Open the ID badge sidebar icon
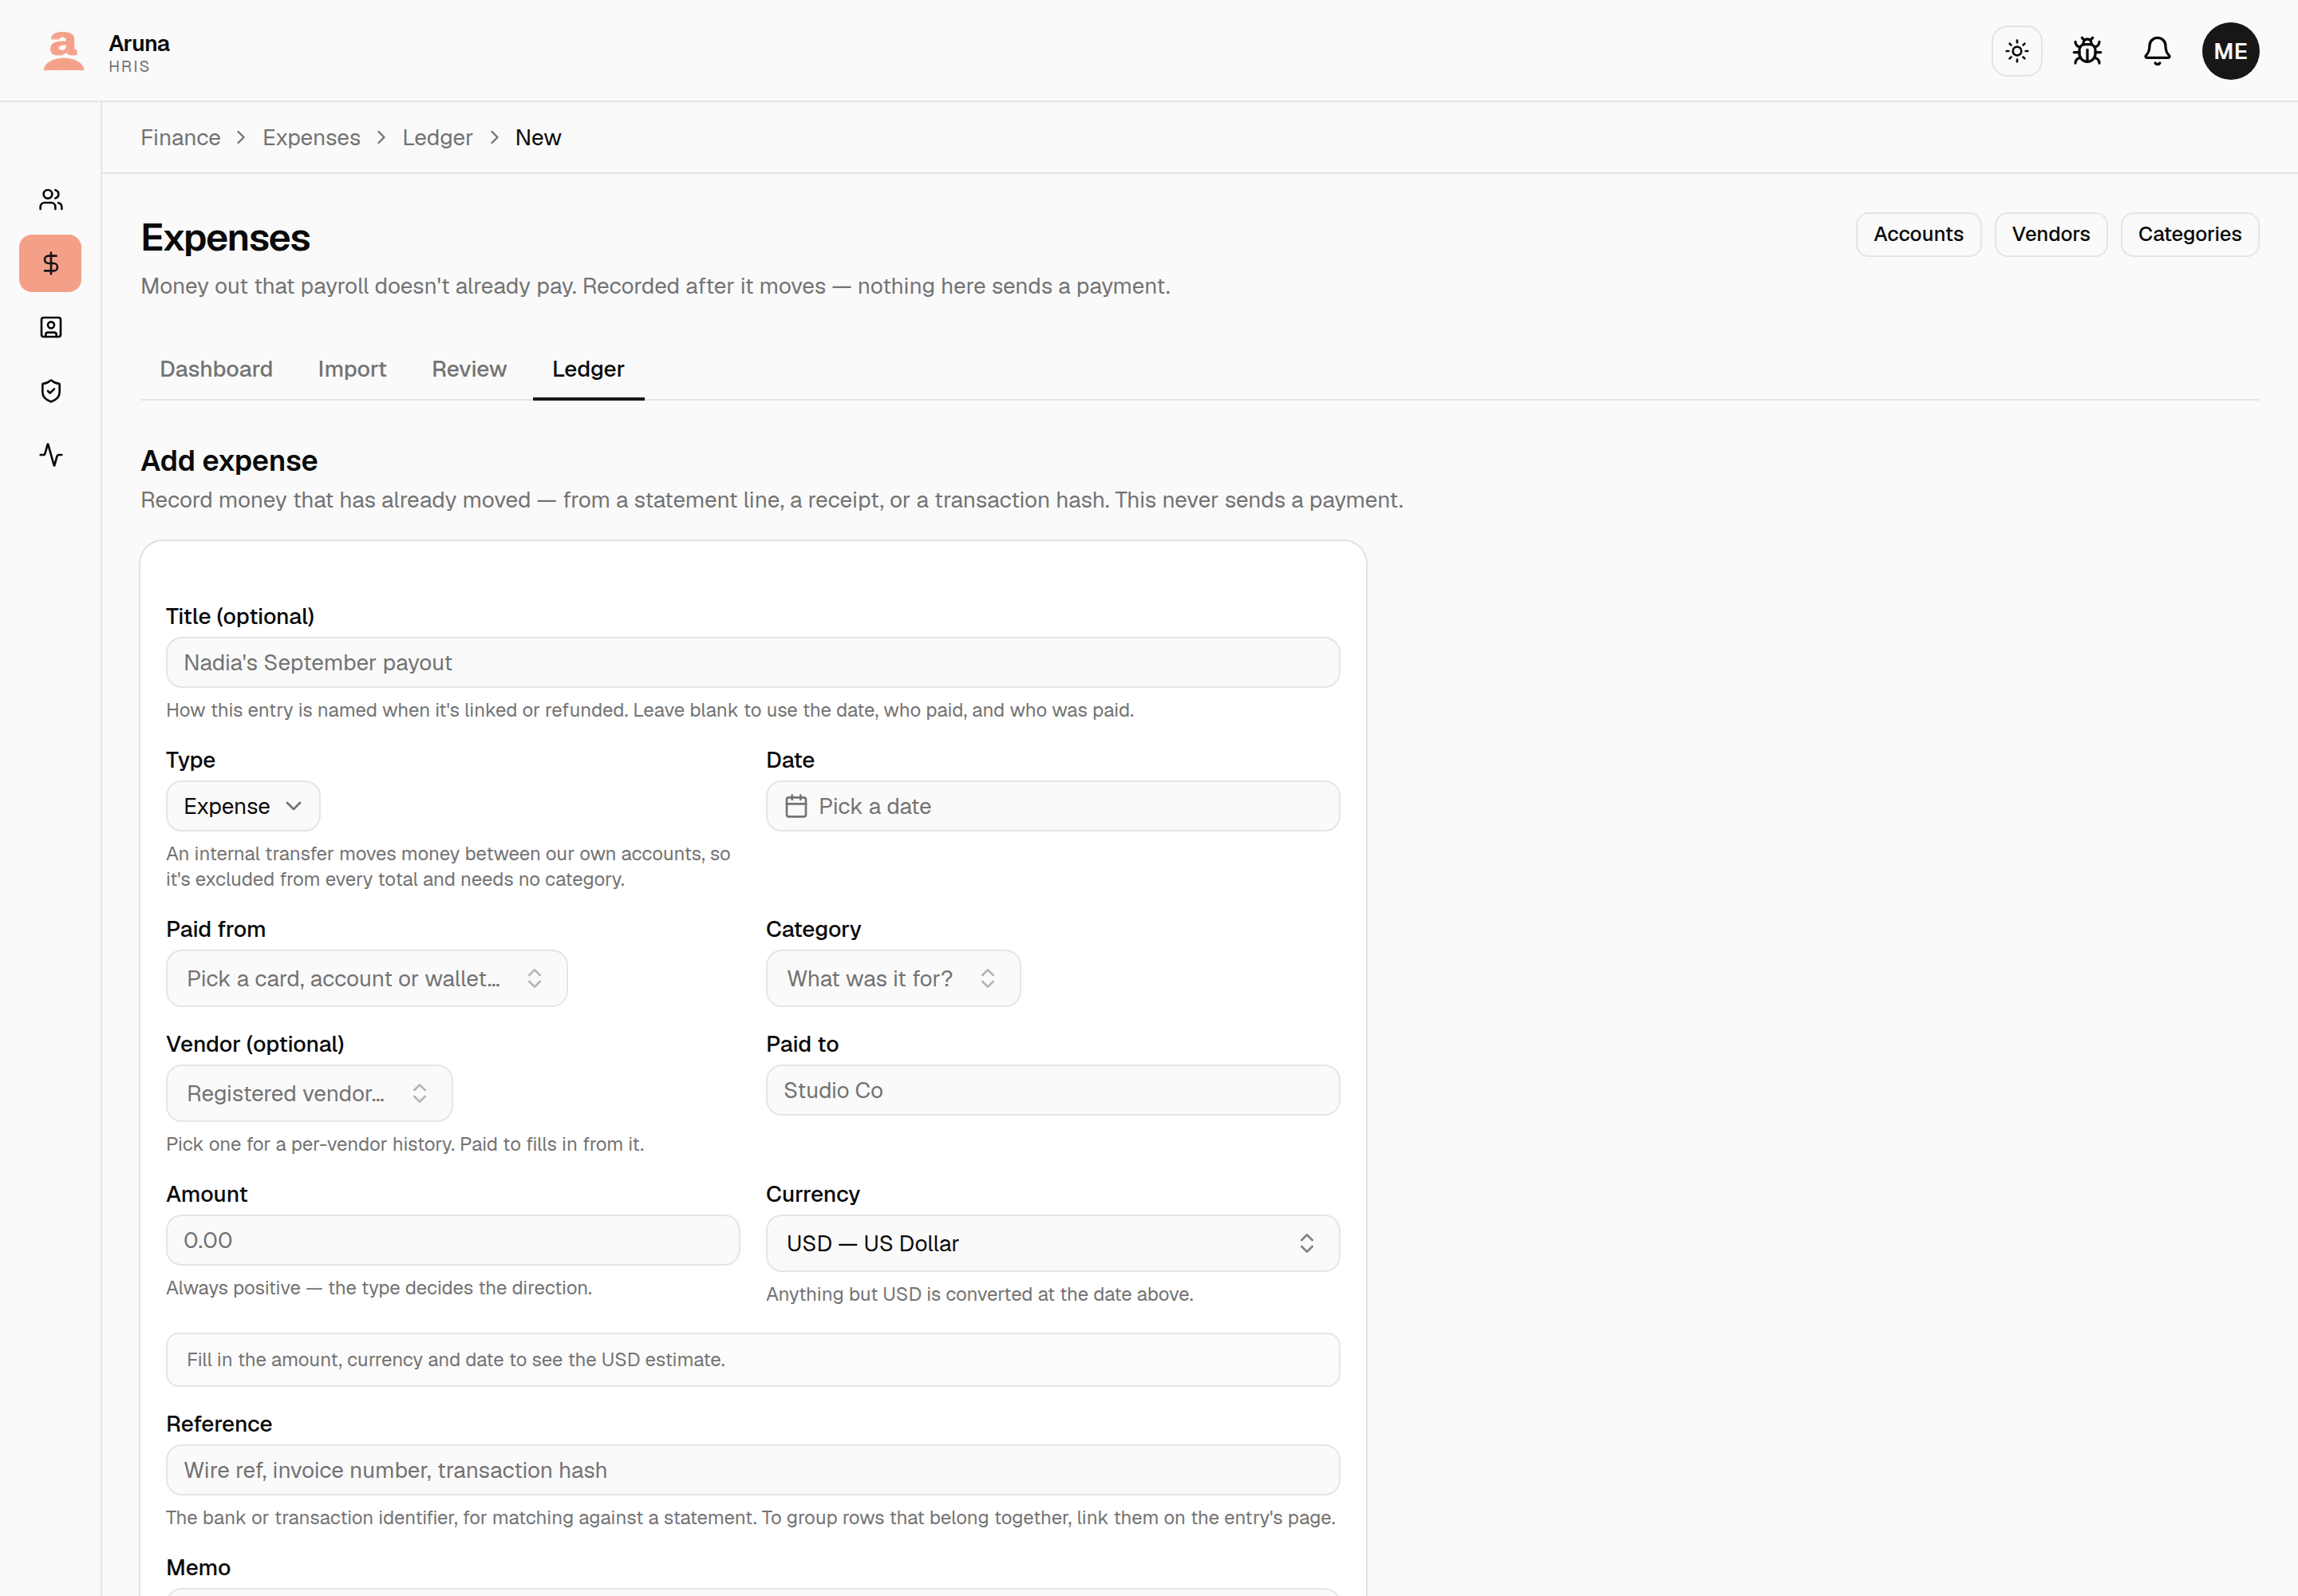Viewport: 2298px width, 1596px height. pos(51,328)
